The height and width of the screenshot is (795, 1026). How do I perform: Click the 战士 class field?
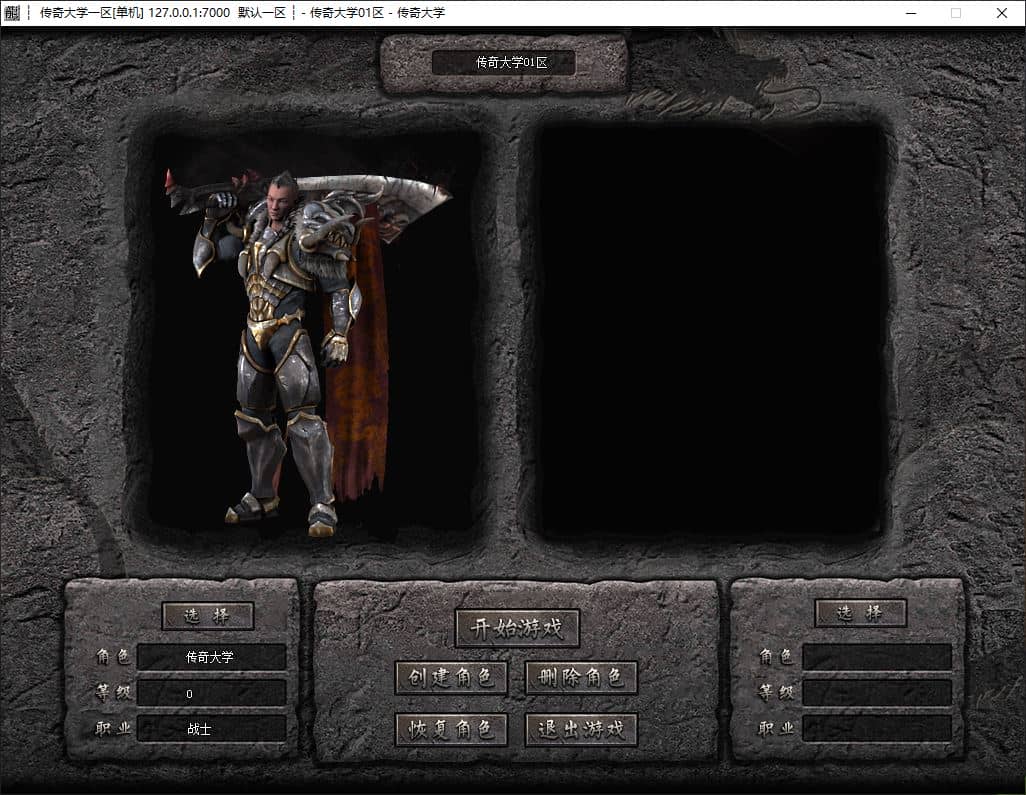pos(211,729)
